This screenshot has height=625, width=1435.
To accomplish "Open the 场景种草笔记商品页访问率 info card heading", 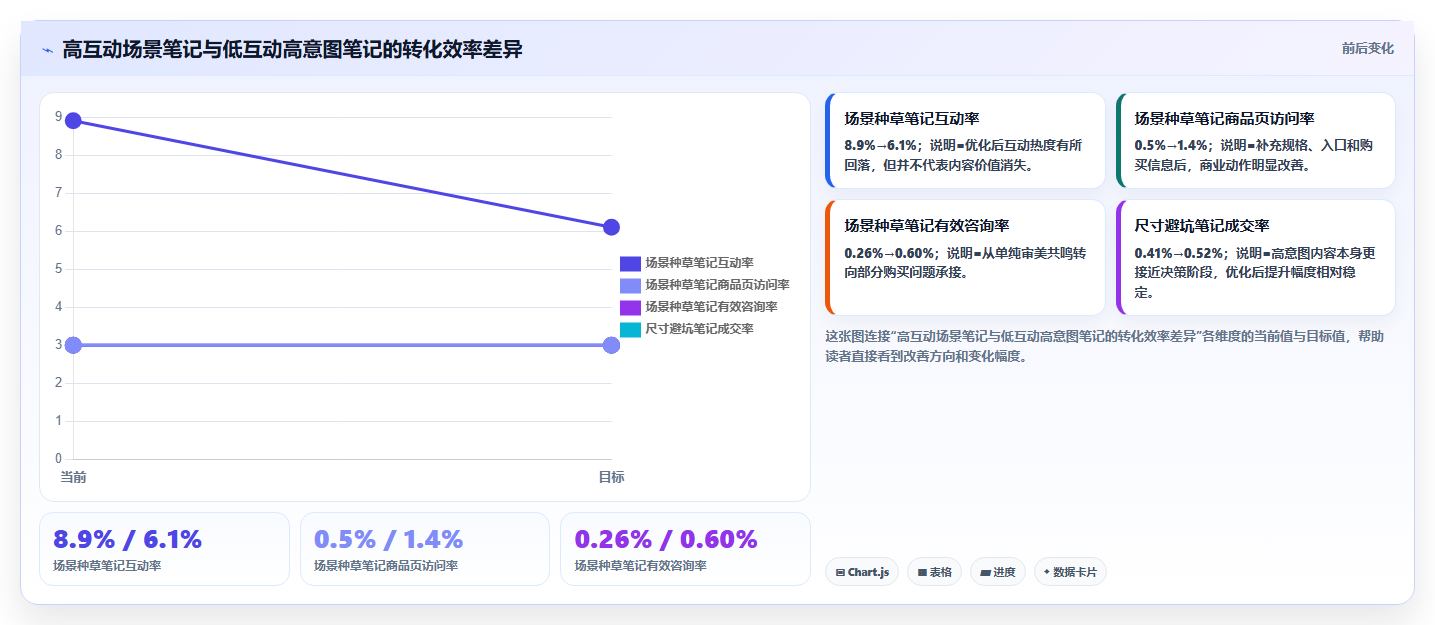I will point(1224,119).
